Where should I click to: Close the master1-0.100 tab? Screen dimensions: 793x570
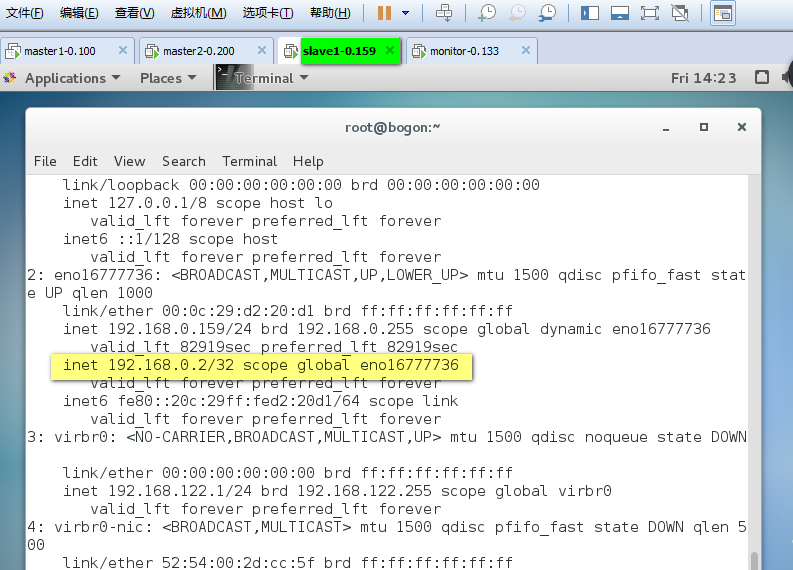[x=122, y=51]
